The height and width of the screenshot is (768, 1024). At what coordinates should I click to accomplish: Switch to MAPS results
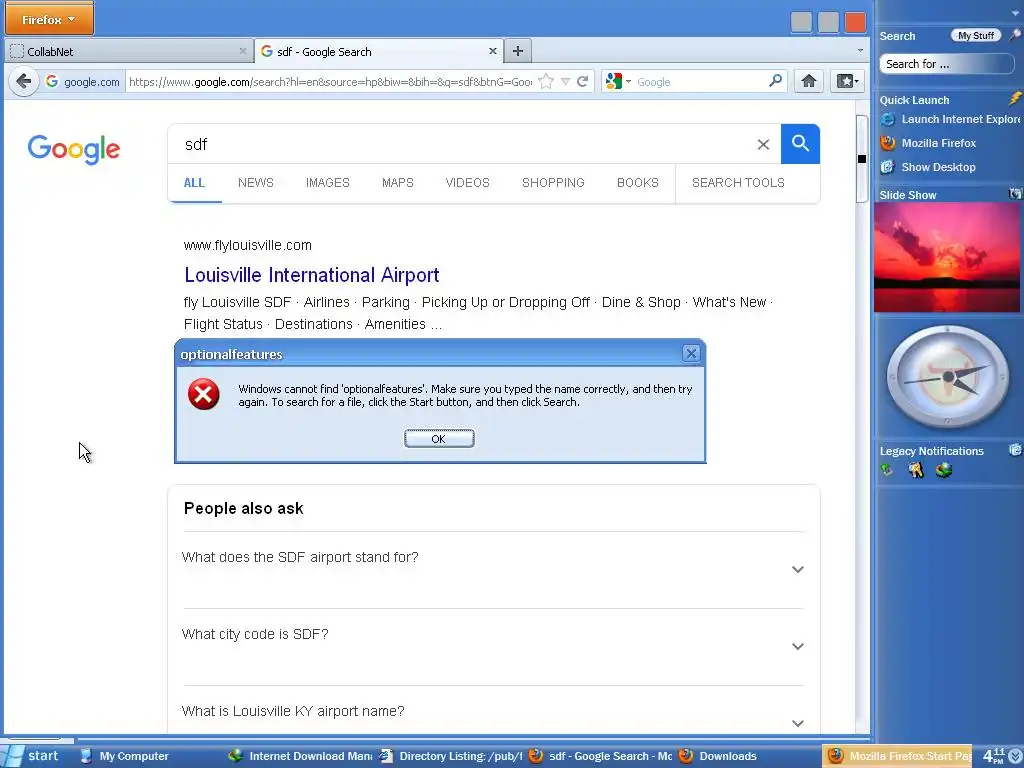pyautogui.click(x=398, y=183)
